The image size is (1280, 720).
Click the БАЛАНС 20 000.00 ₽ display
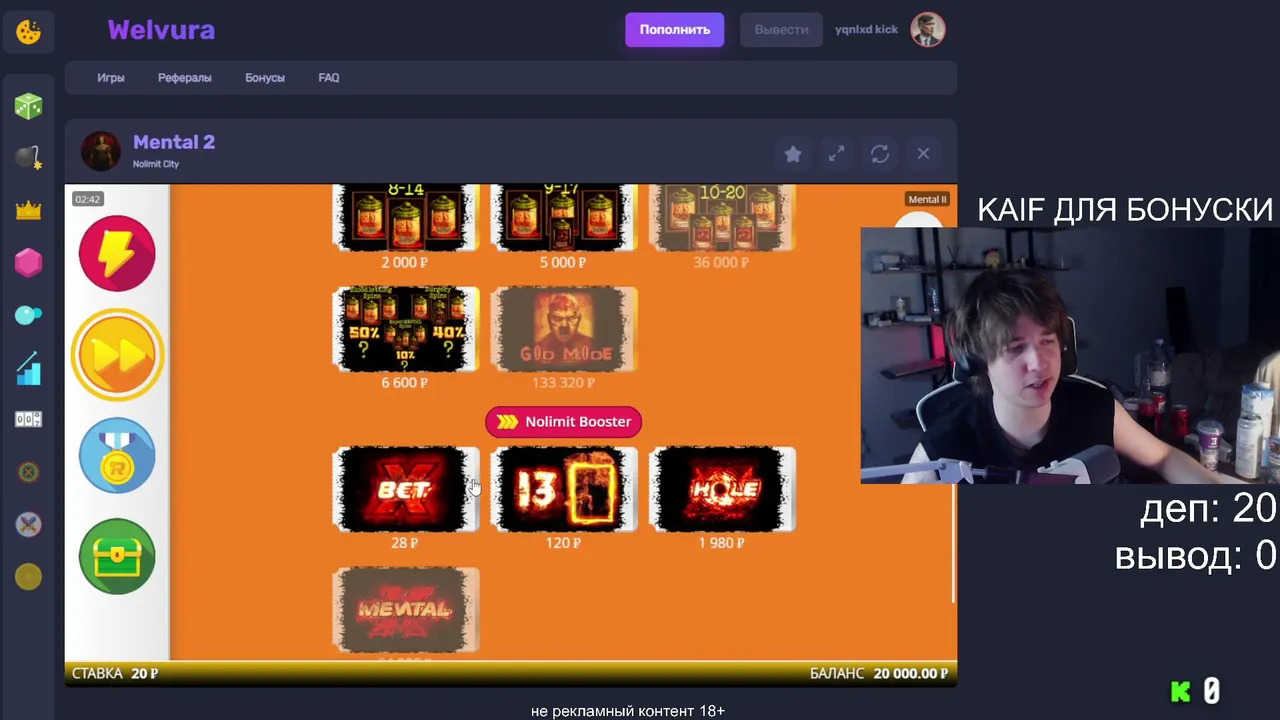point(879,674)
